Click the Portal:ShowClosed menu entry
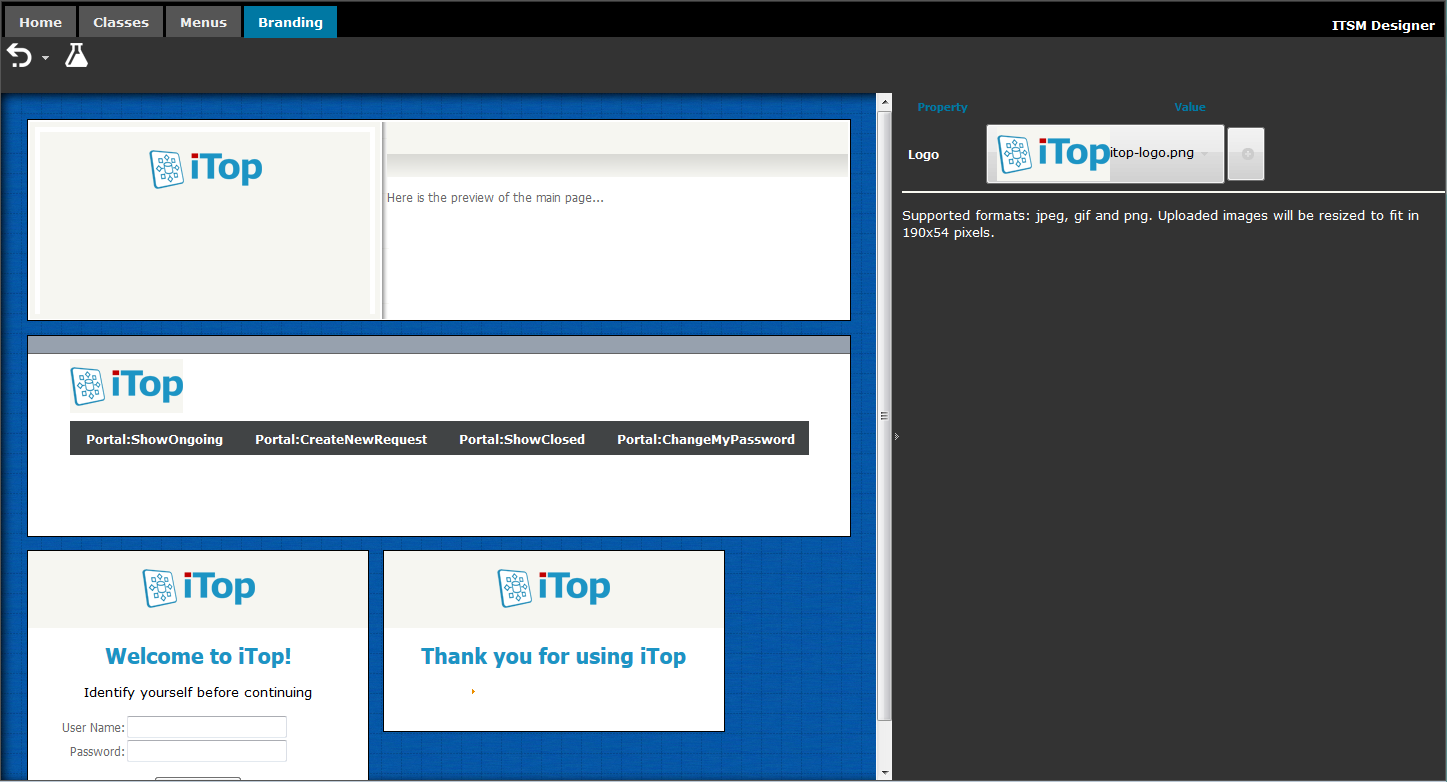1447x782 pixels. pos(522,439)
